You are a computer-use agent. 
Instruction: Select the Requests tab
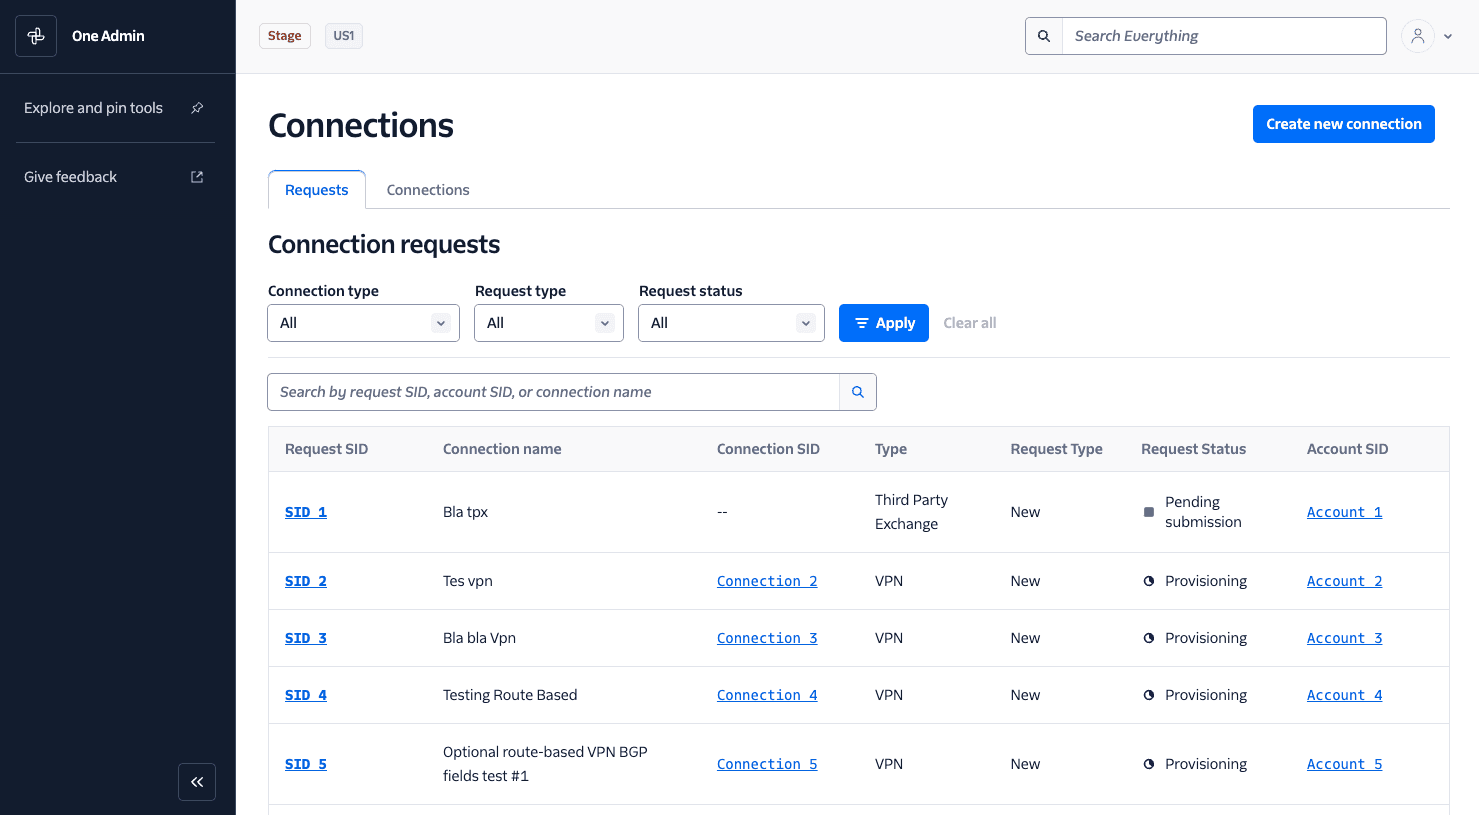tap(316, 189)
